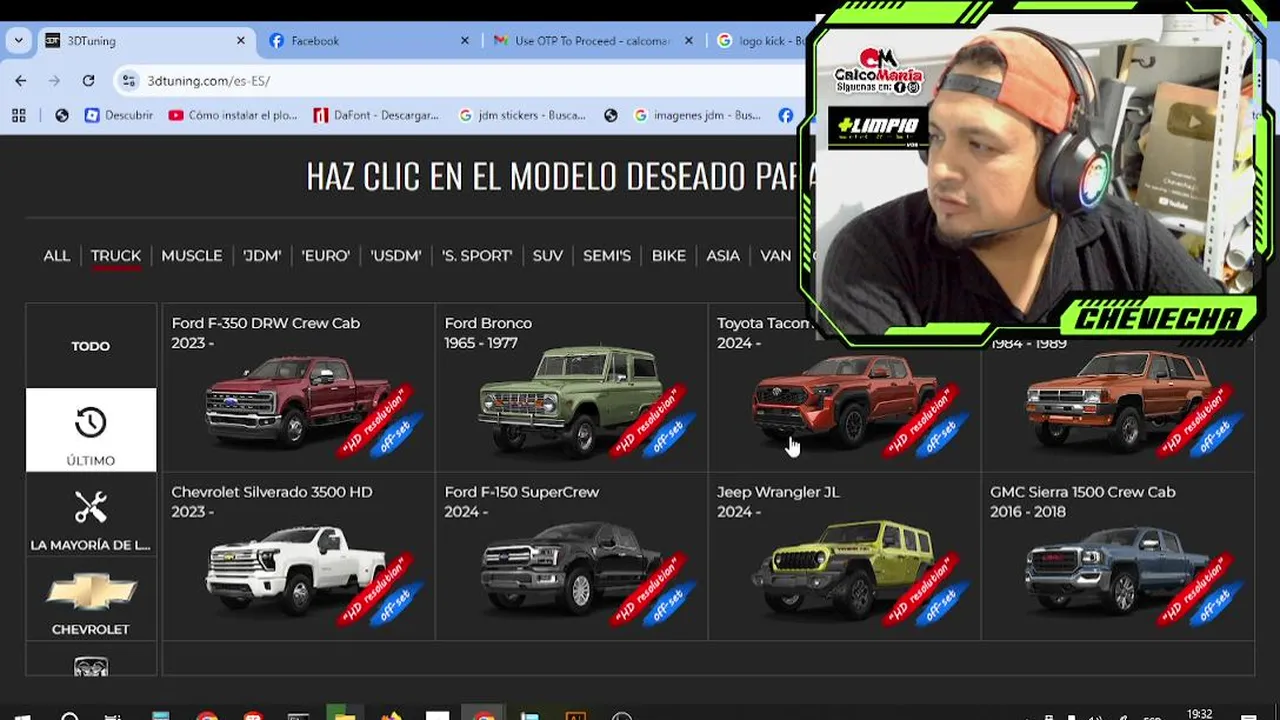Screen dimensions: 1280x720
Task: Open the Ford F-350 DRW Crew Cab car
Action: point(298,387)
